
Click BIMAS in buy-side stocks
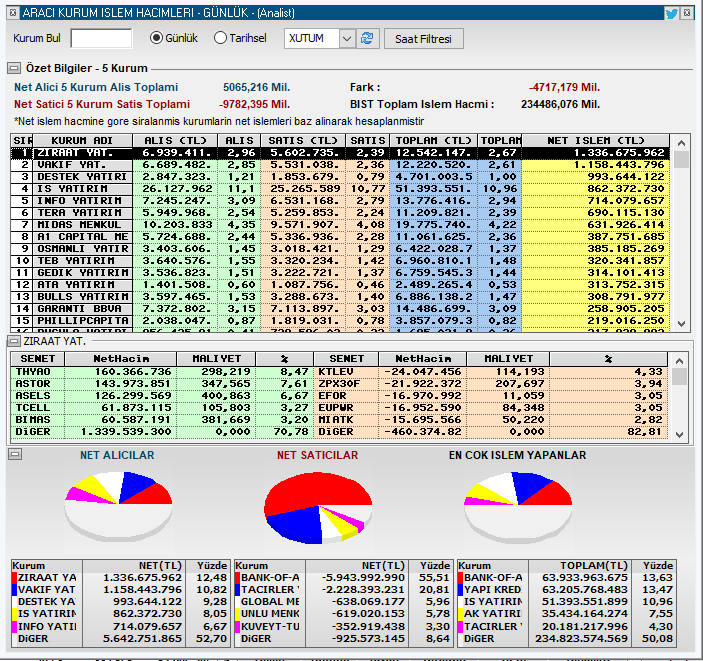click(x=33, y=420)
